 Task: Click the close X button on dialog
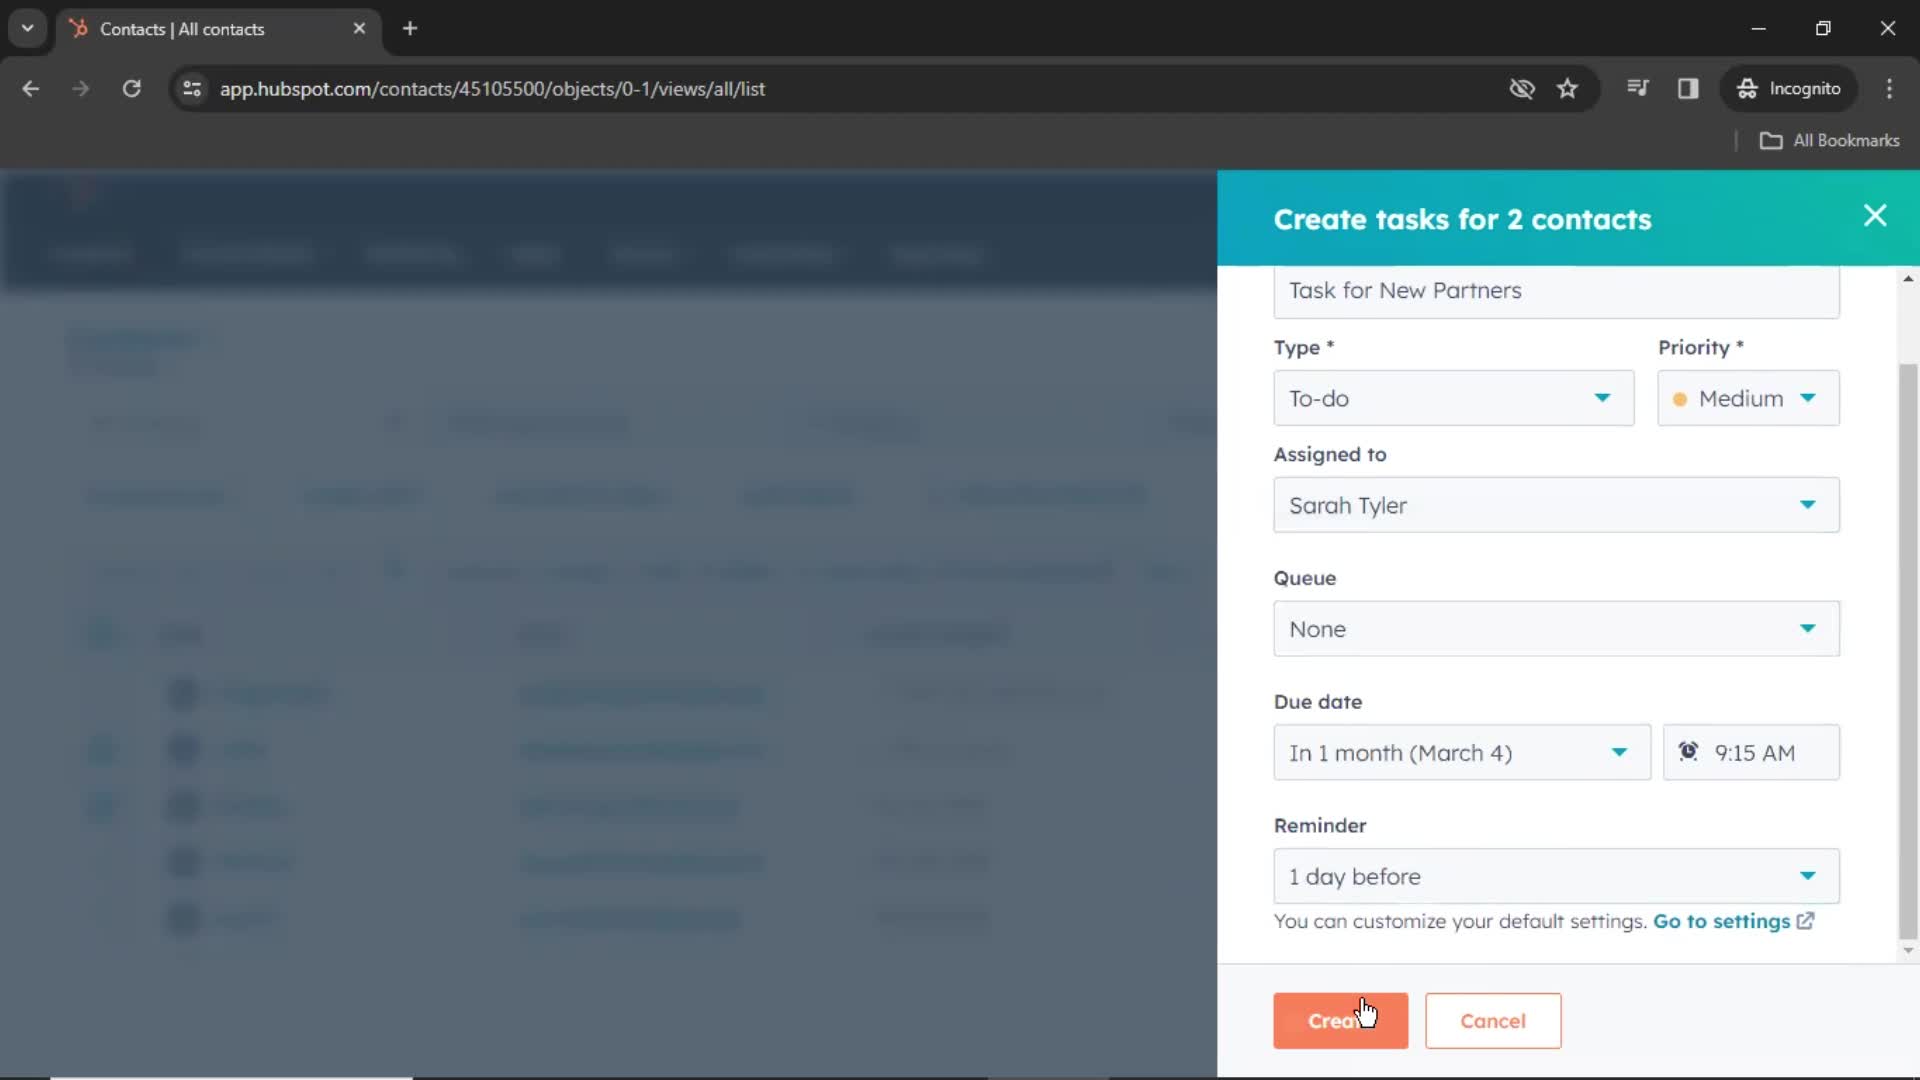(1875, 215)
